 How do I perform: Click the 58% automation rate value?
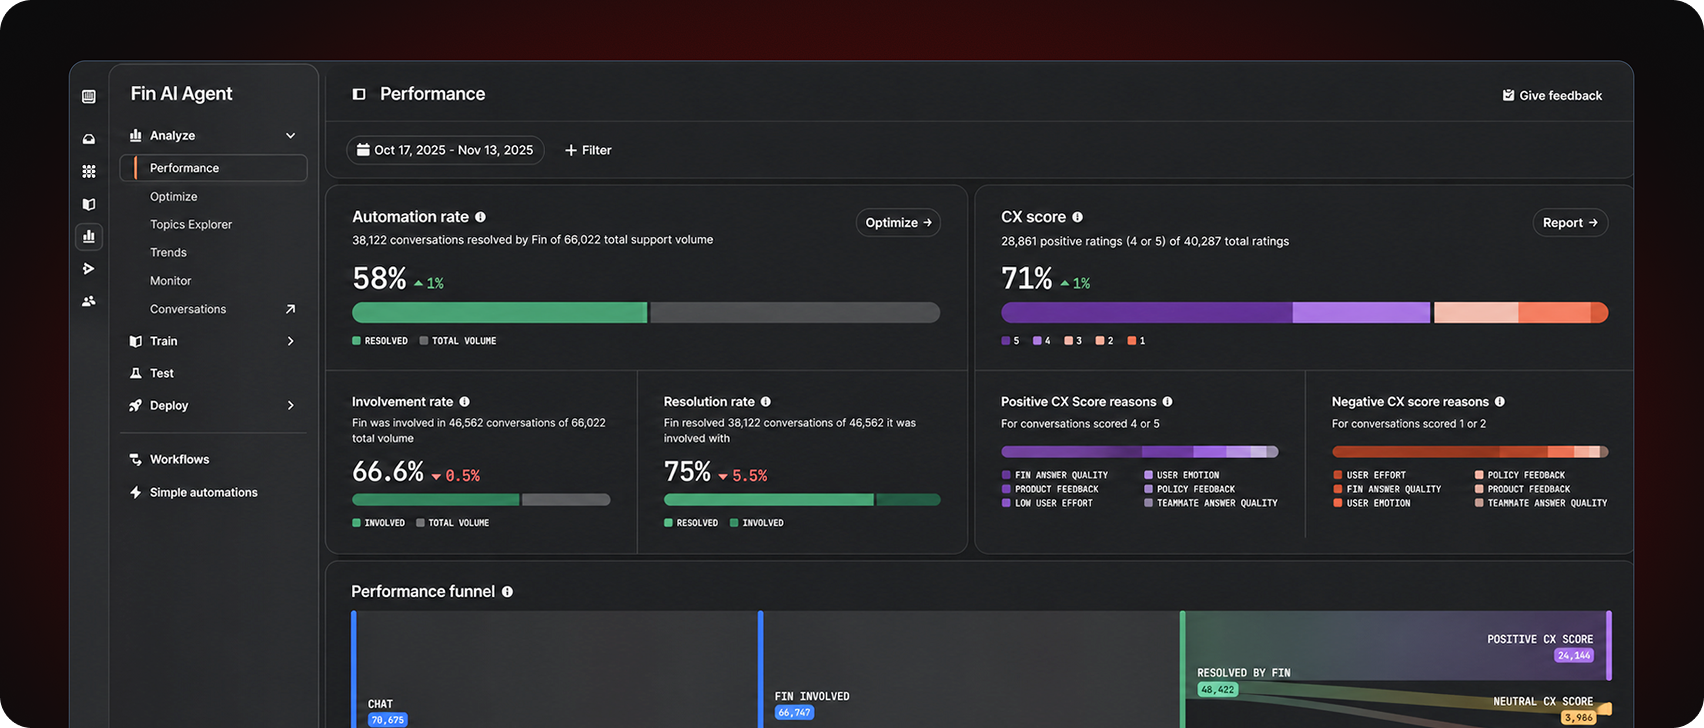click(x=380, y=278)
